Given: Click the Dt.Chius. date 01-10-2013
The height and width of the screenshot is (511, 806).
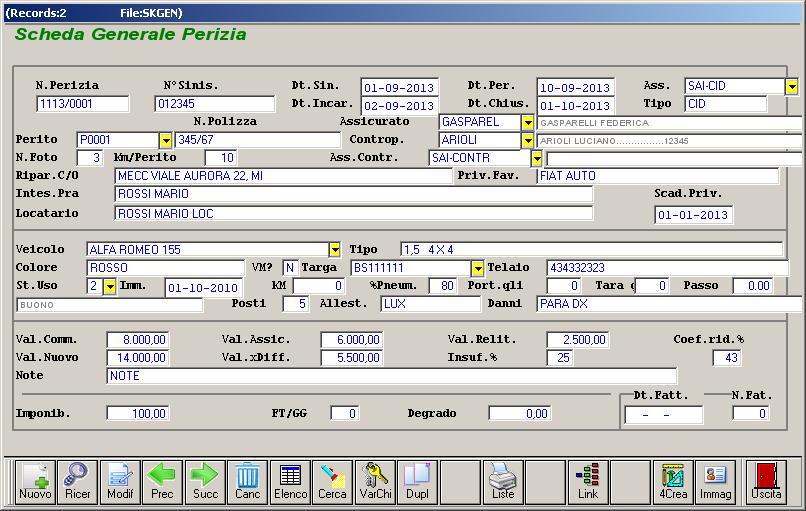Looking at the screenshot, I should (575, 106).
